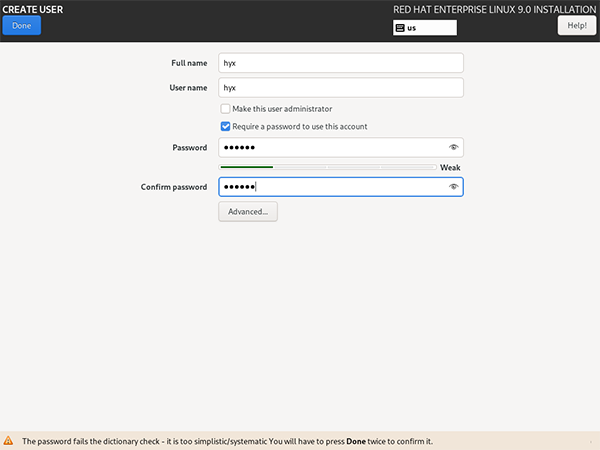Click the keyboard icon next to us
Viewport: 600px width, 450px height.
(400, 28)
